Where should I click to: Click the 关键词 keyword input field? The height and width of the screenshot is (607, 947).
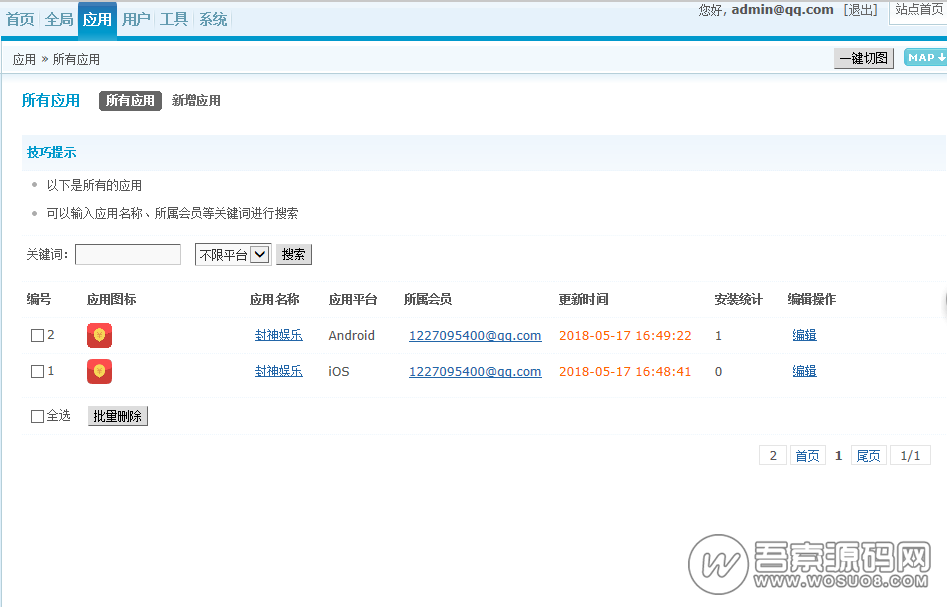(127, 254)
